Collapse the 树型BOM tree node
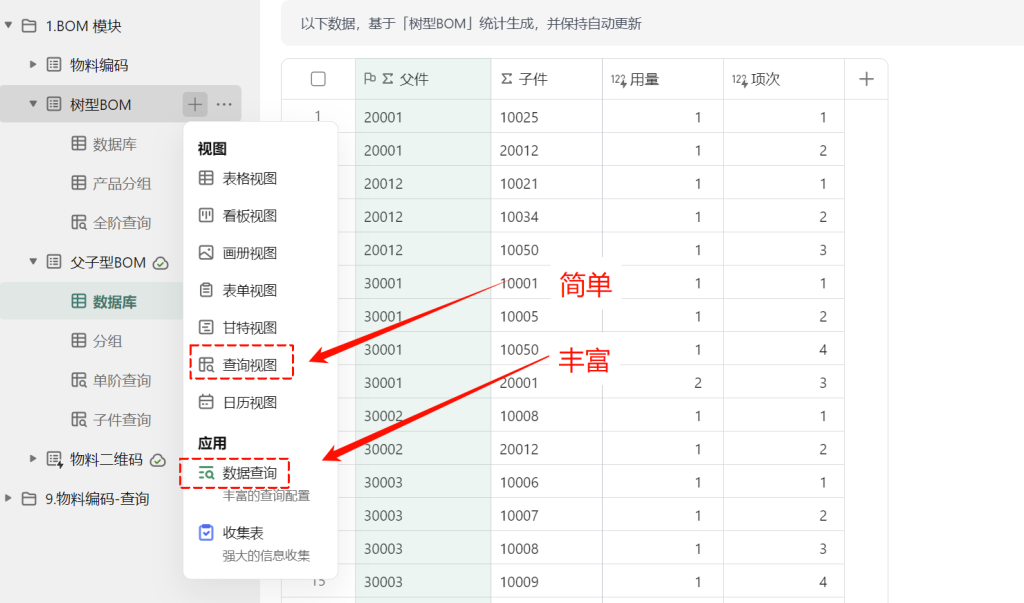This screenshot has width=1024, height=603. pyautogui.click(x=33, y=103)
